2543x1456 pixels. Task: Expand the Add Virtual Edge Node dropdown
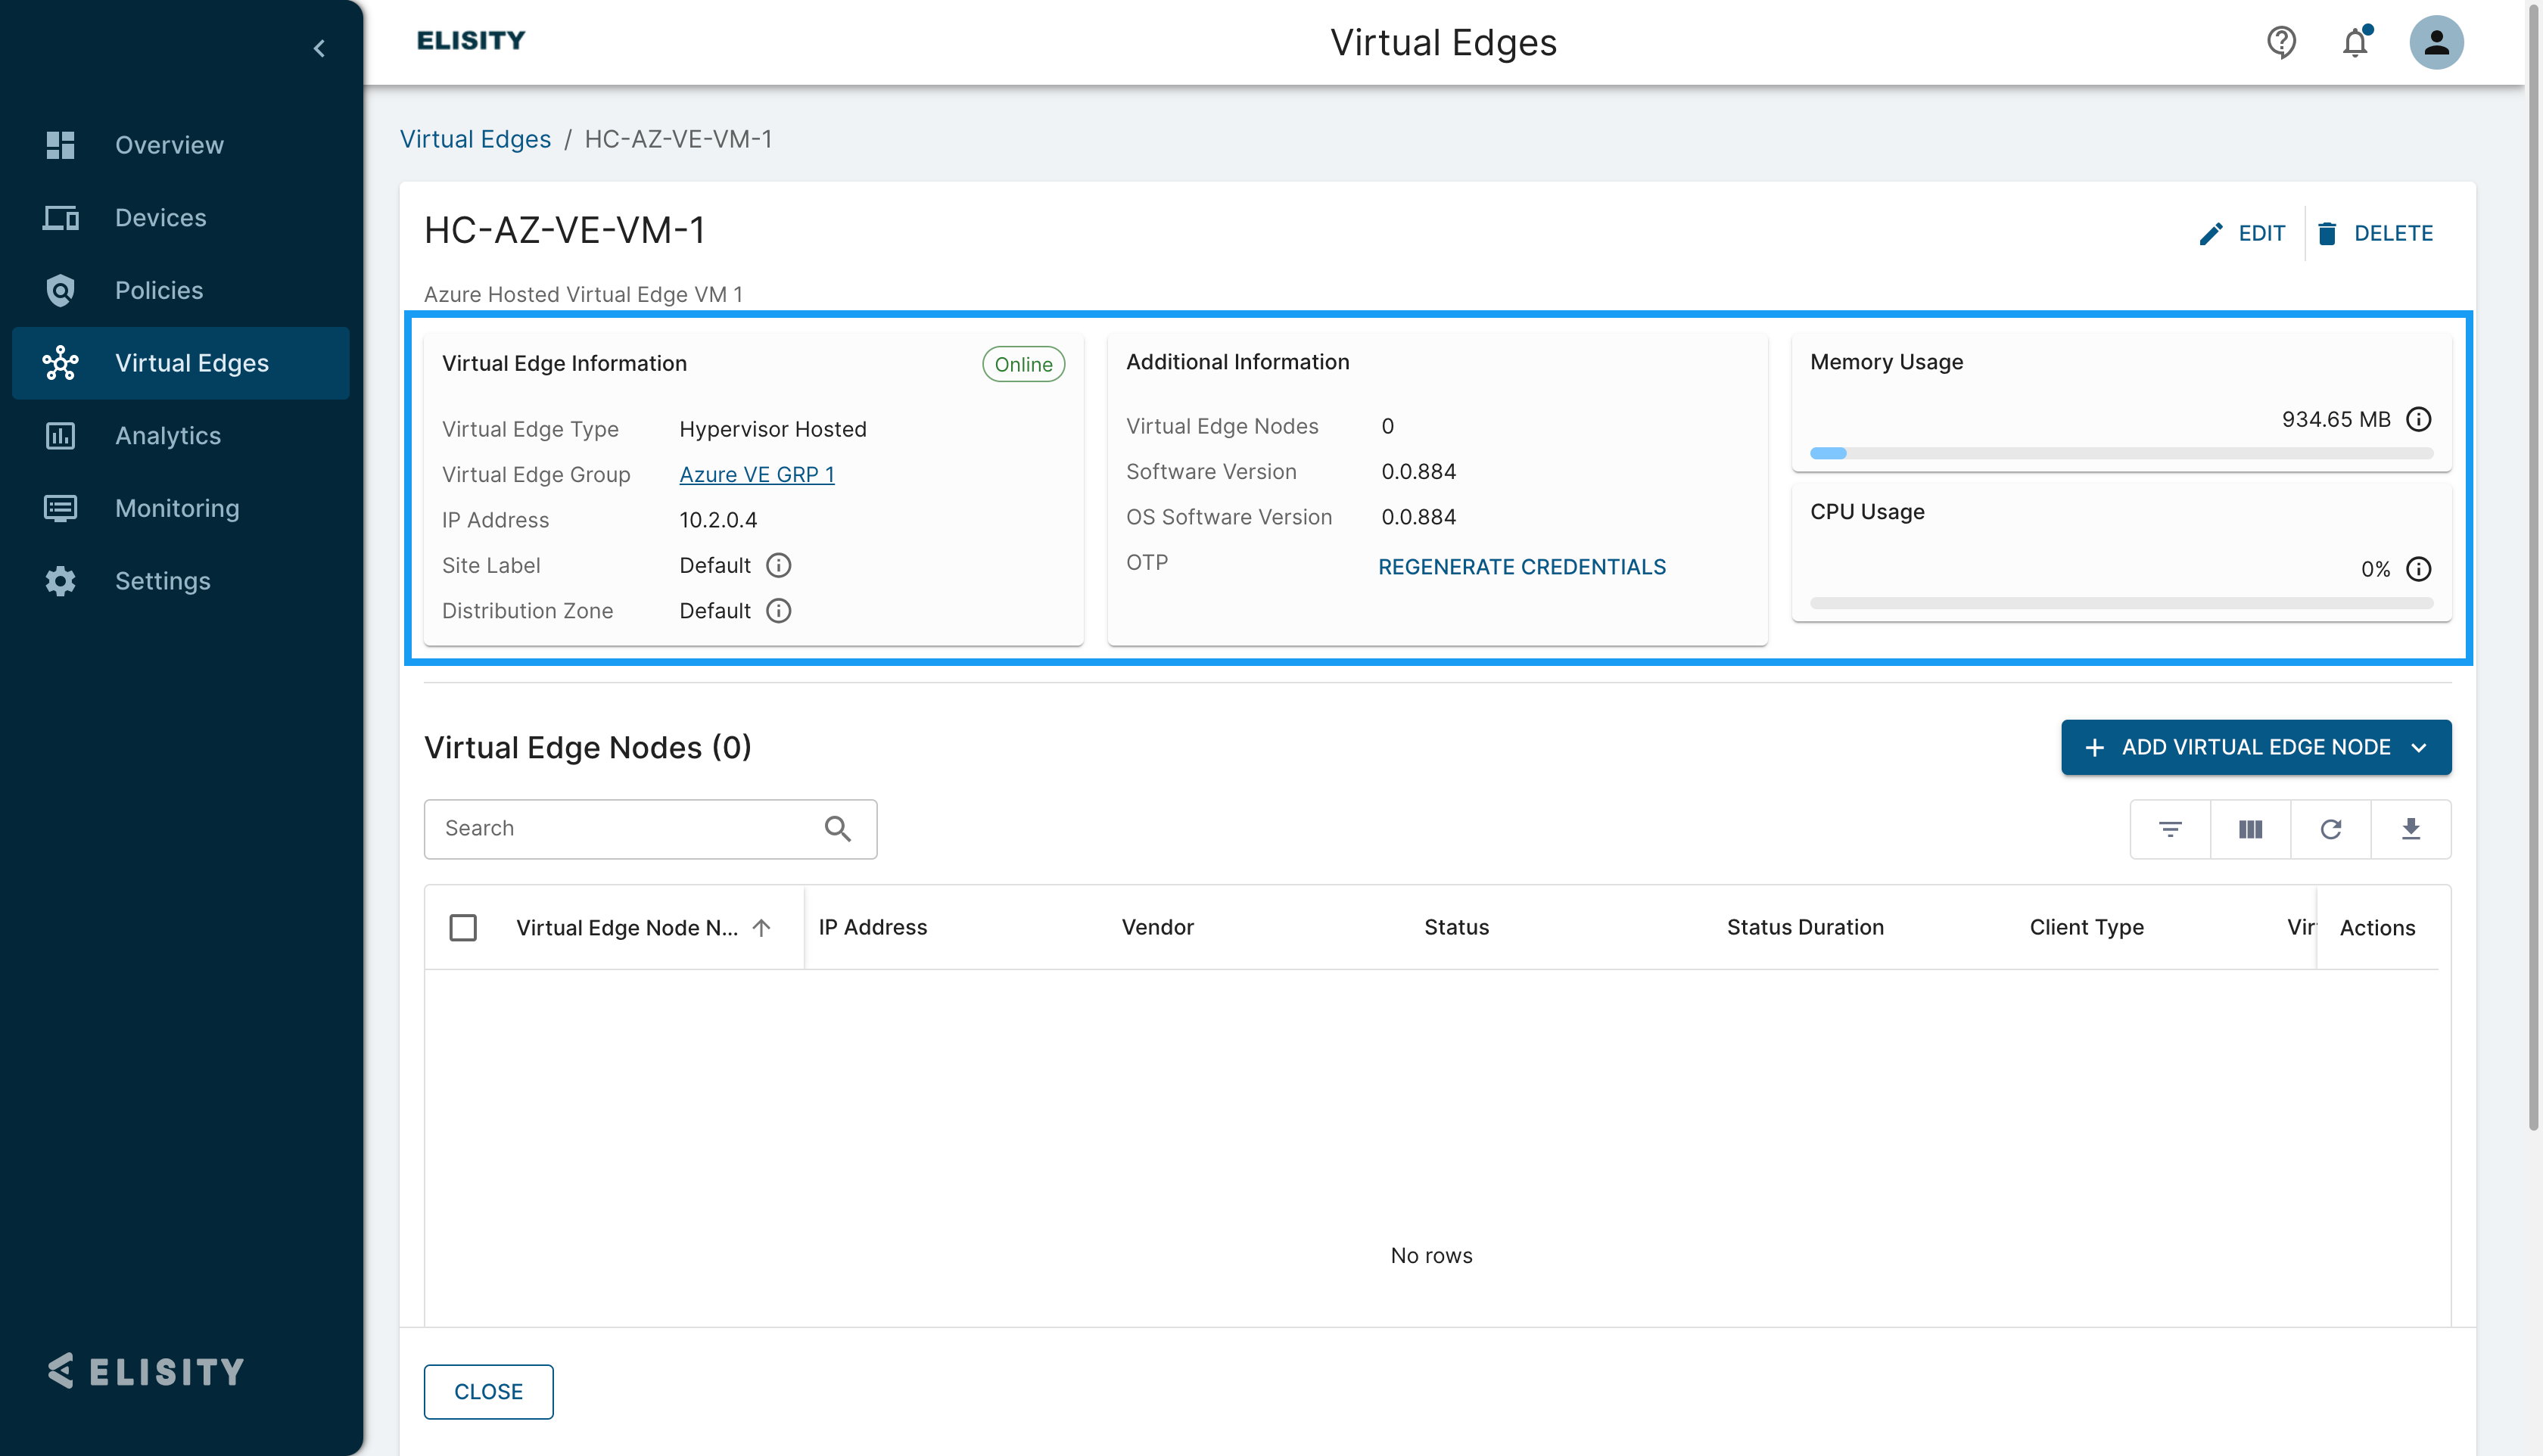(x=2419, y=747)
